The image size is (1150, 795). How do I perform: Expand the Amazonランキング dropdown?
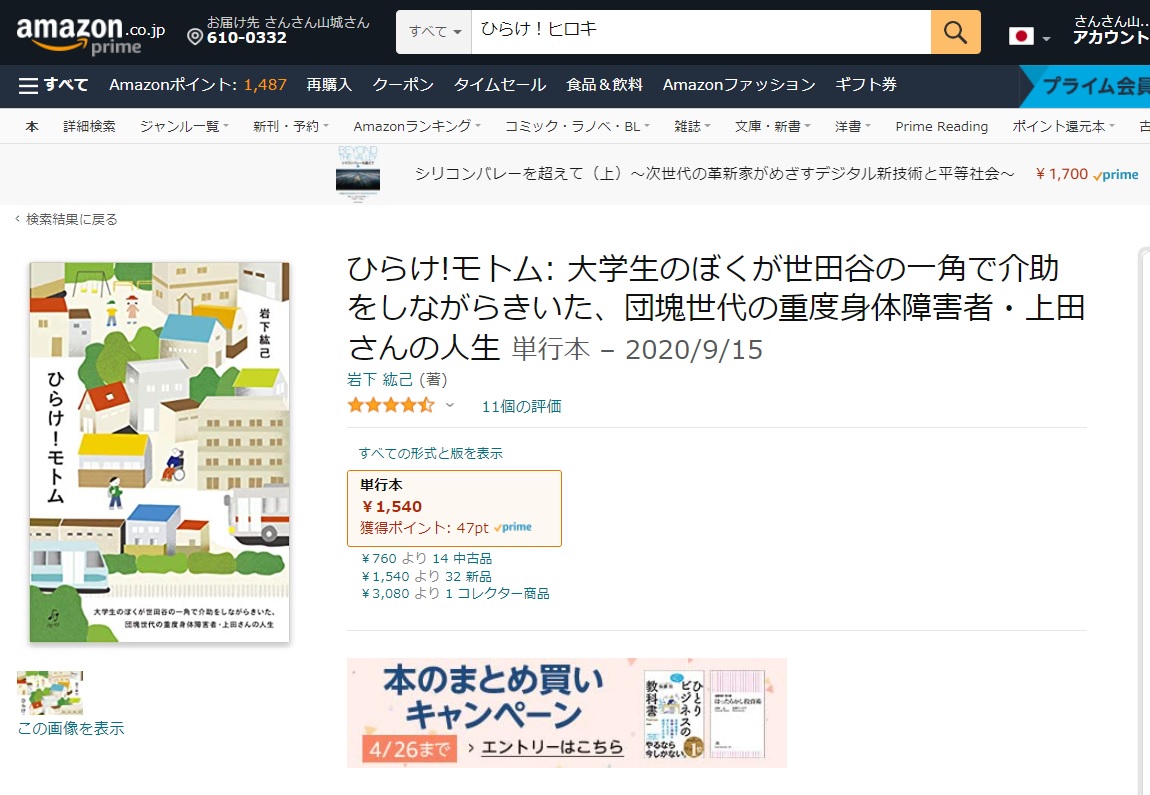point(417,126)
